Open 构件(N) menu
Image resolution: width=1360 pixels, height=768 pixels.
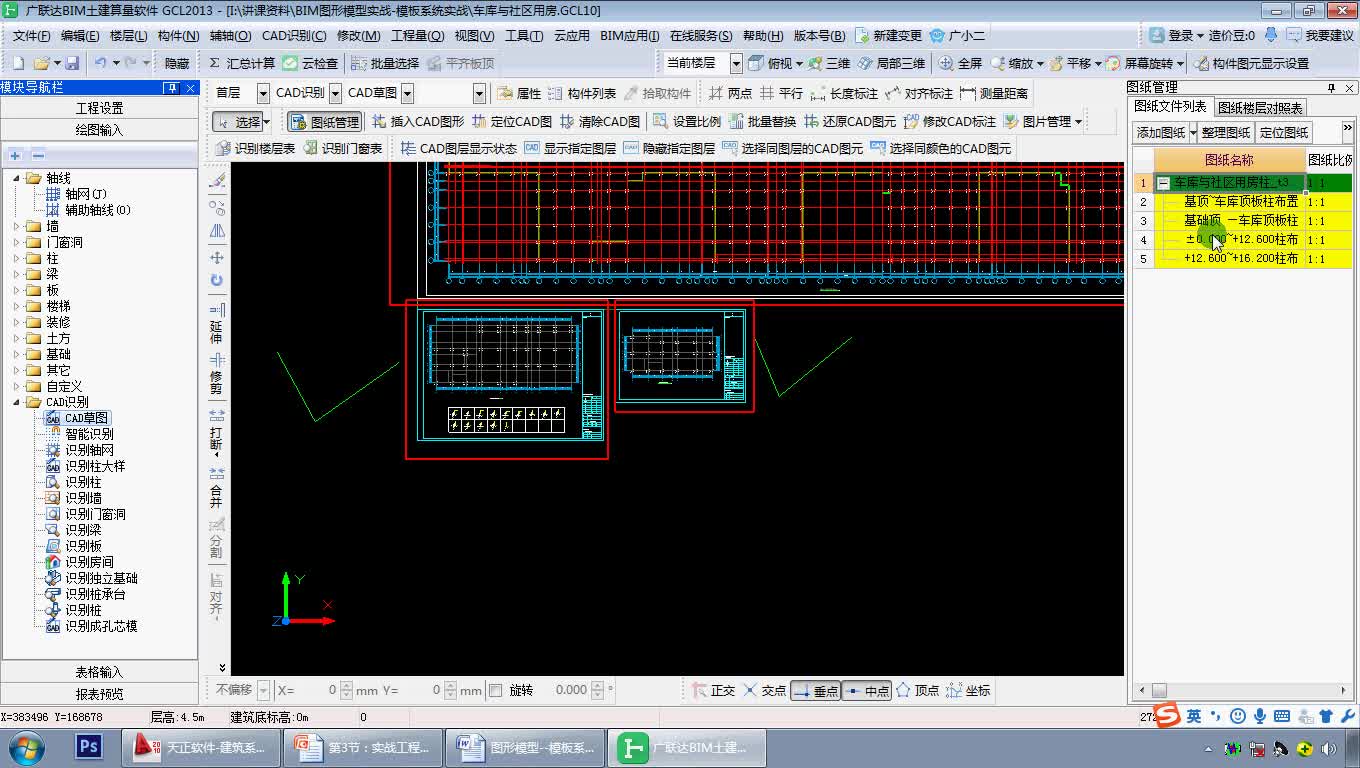click(x=178, y=35)
